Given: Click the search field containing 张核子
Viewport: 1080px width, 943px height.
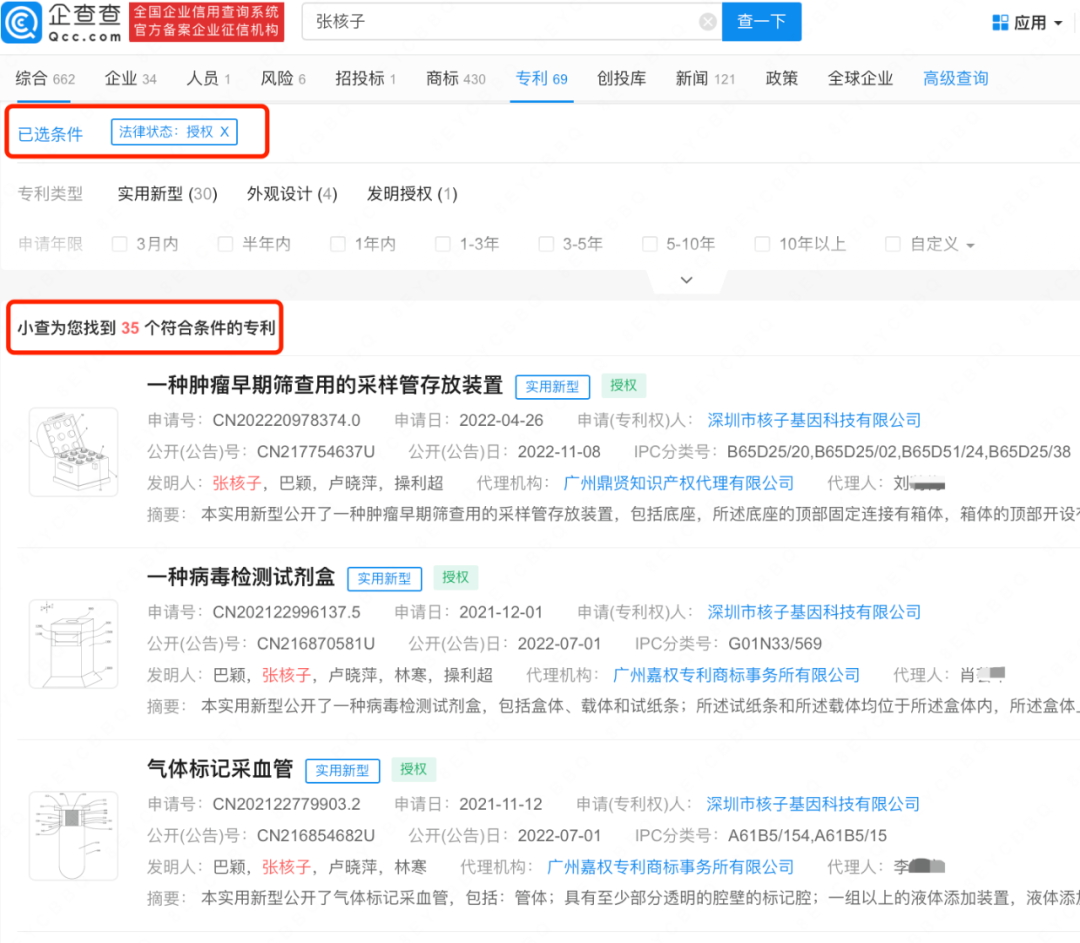Looking at the screenshot, I should click(x=512, y=21).
